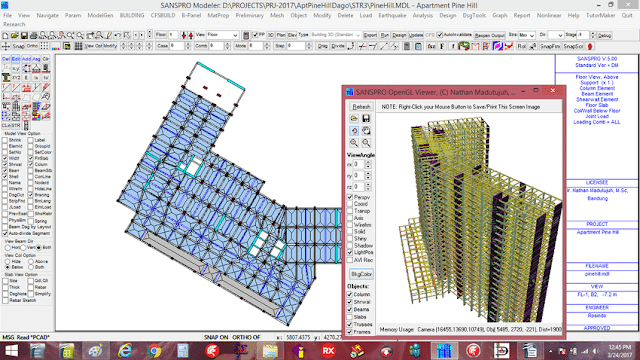Undo the last action

pos(118,36)
